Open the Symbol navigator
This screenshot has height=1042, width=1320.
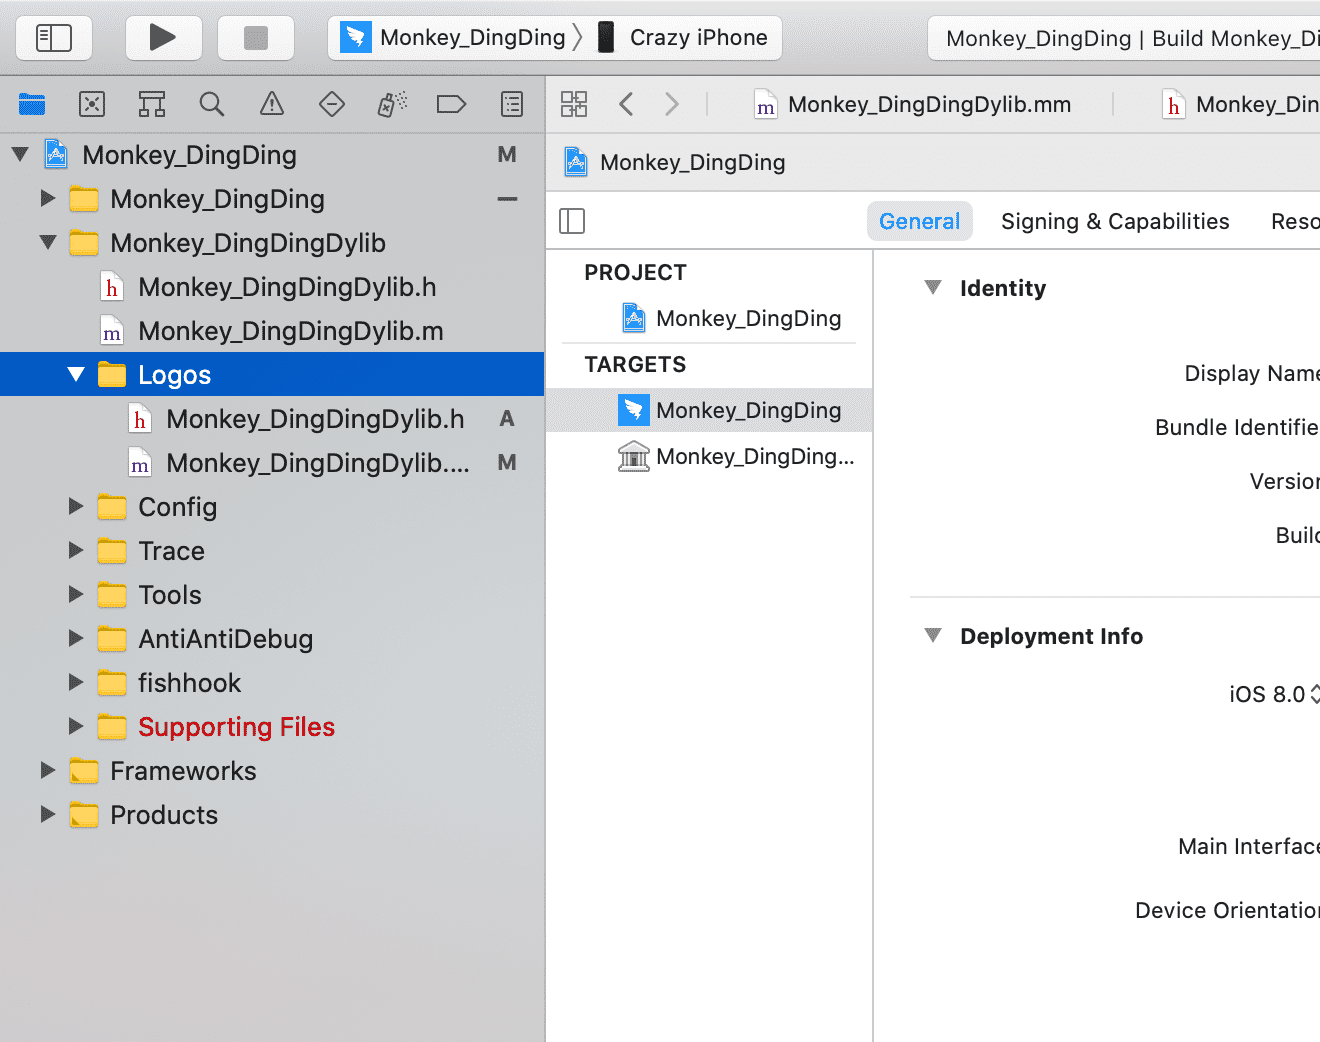click(x=152, y=104)
